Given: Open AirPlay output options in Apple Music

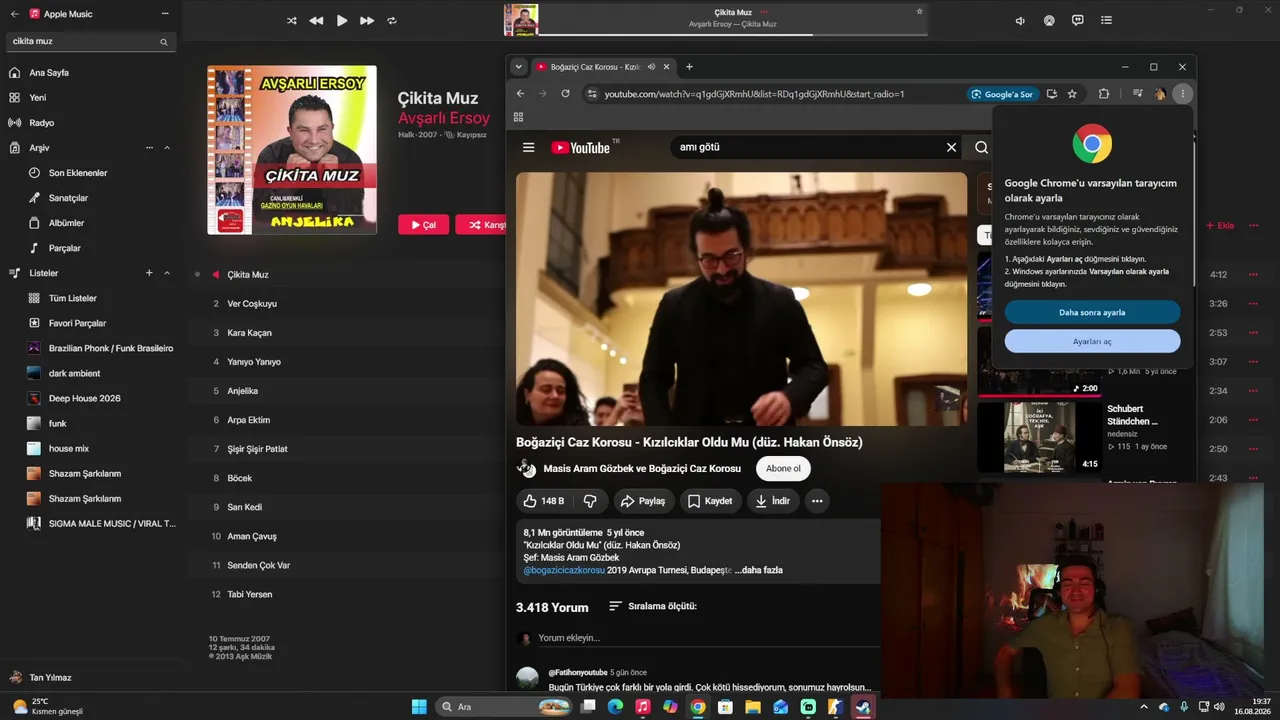Looking at the screenshot, I should (1049, 20).
